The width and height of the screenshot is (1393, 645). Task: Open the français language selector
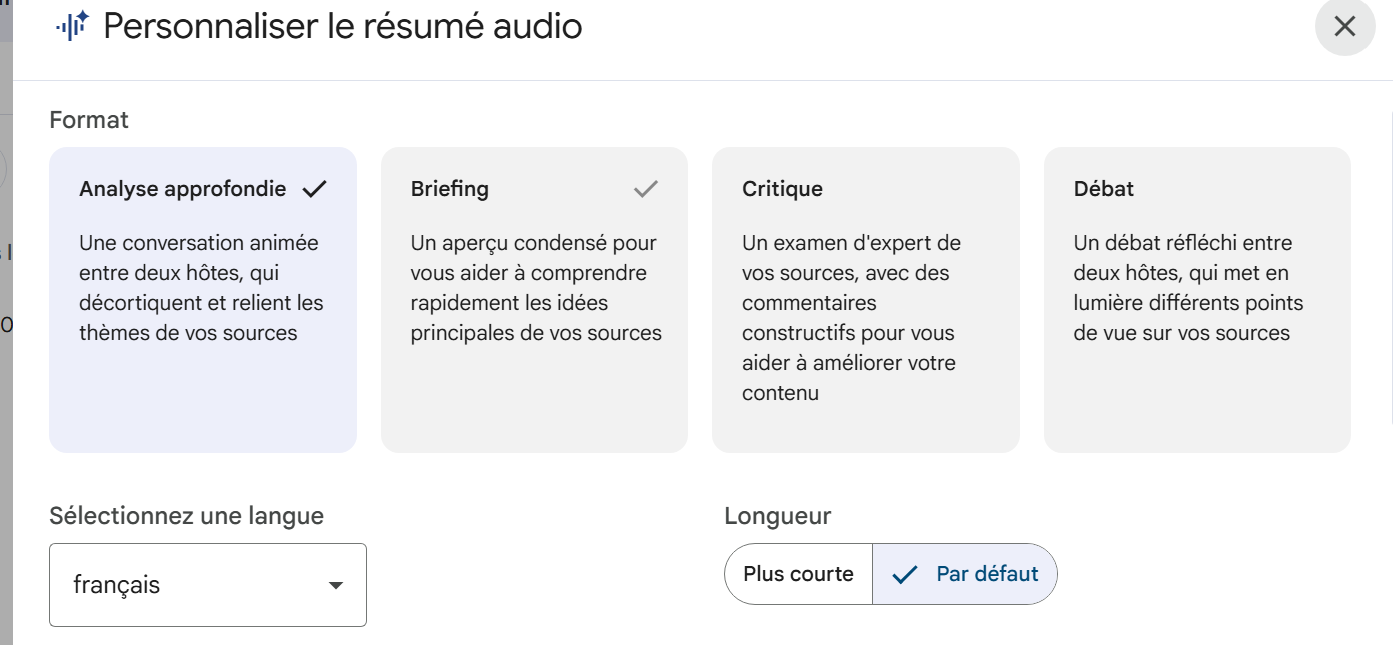tap(207, 585)
